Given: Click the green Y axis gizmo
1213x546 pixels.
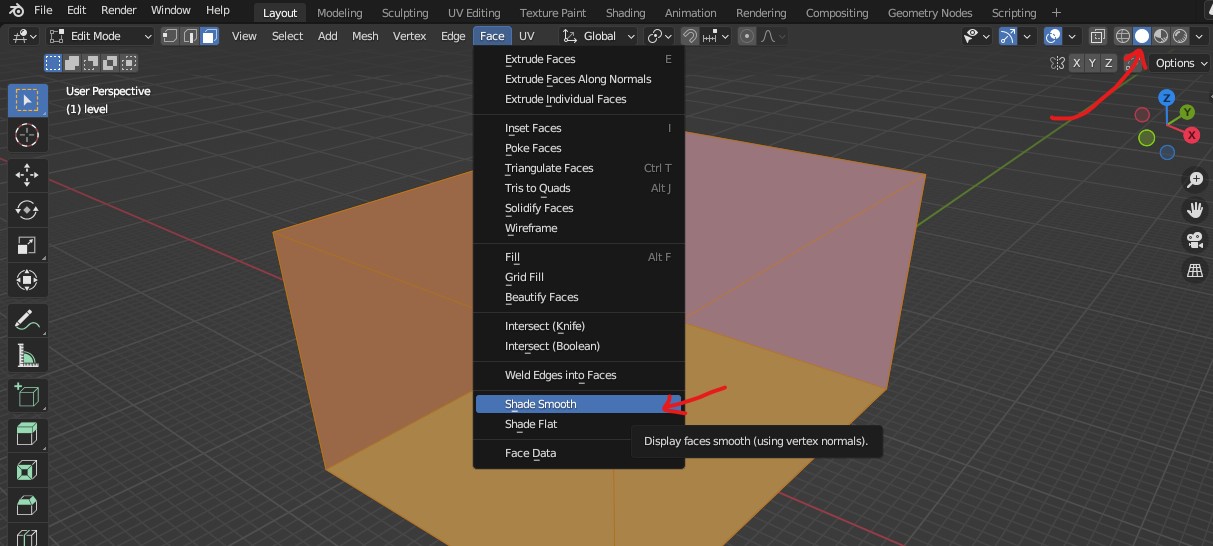Looking at the screenshot, I should pyautogui.click(x=1187, y=112).
